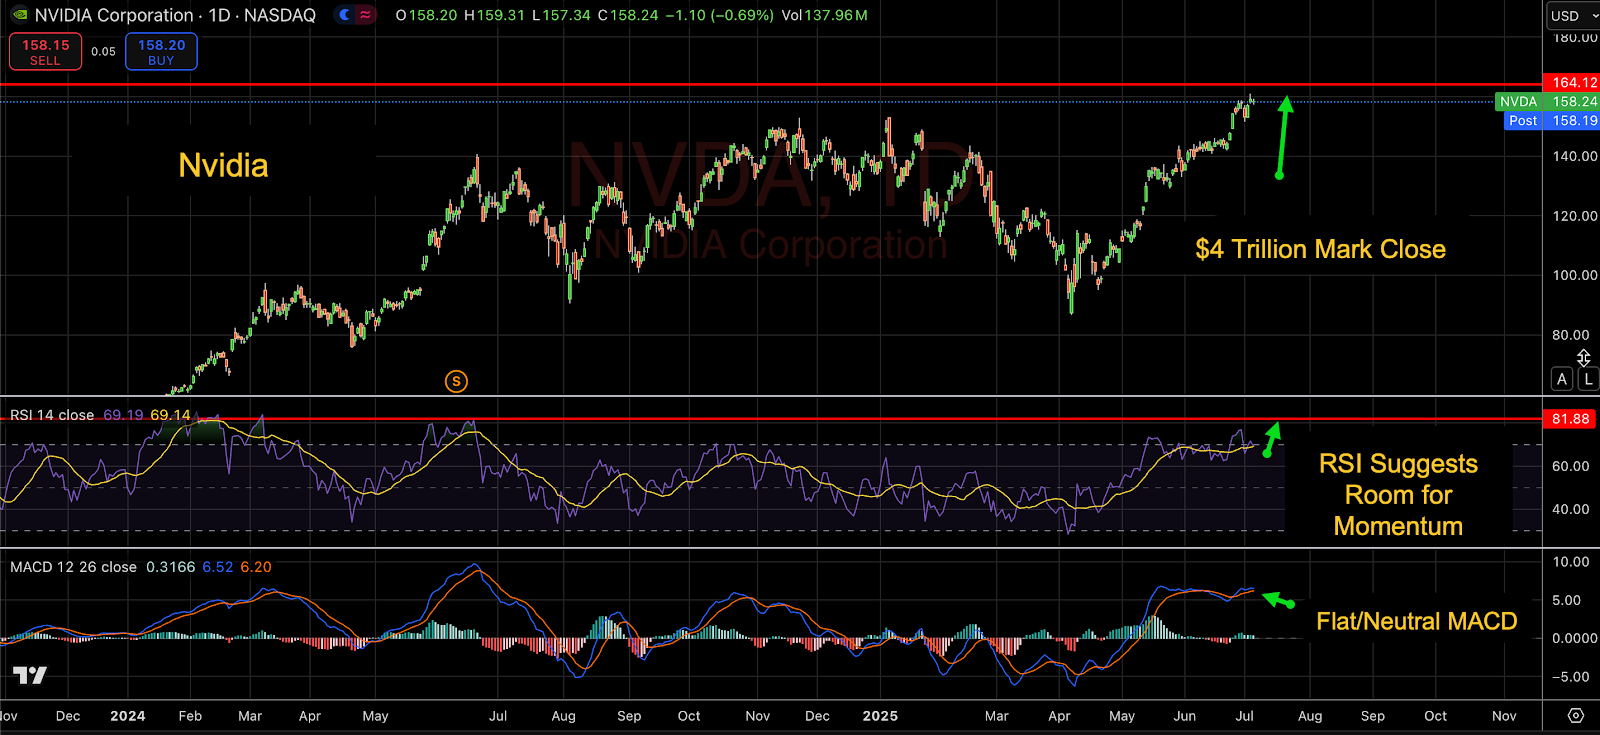Open chart settings via the gear icon
The height and width of the screenshot is (735, 1600).
[x=1576, y=716]
